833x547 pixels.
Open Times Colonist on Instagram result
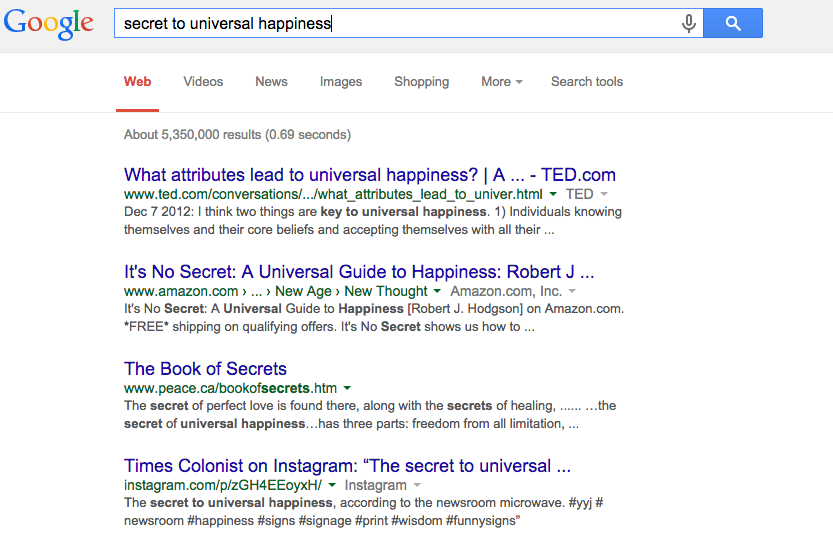pos(347,466)
